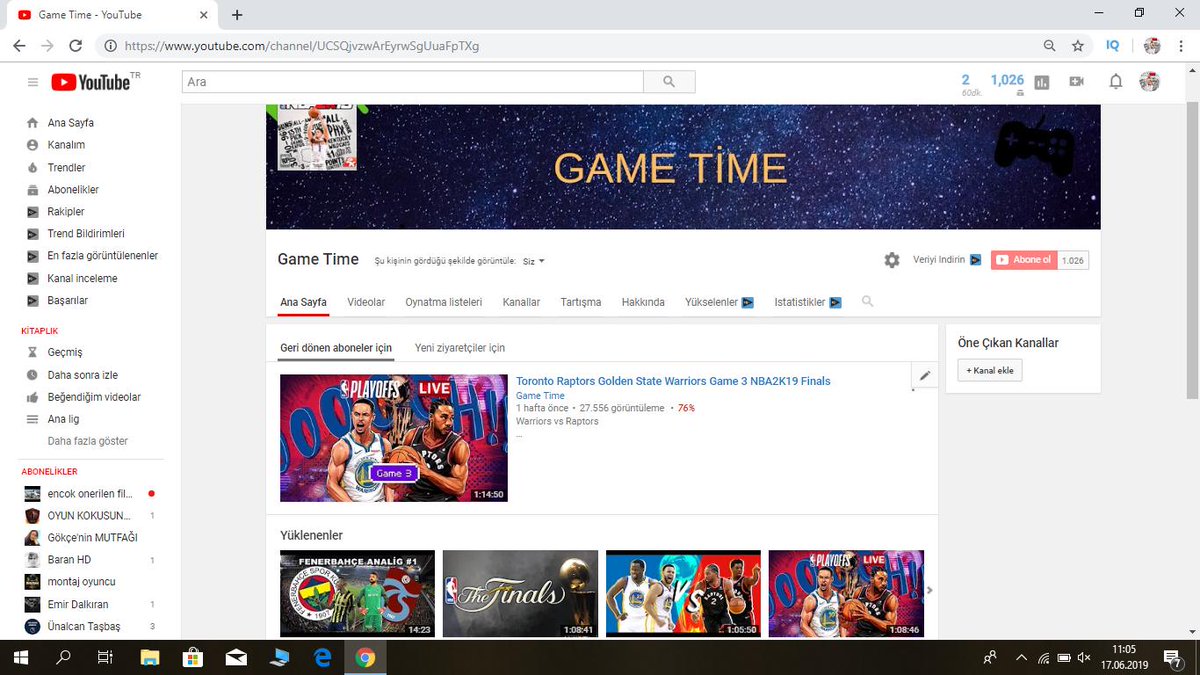The width and height of the screenshot is (1200, 675).
Task: Open Kanal inceleme in the sidebar
Action: (82, 278)
